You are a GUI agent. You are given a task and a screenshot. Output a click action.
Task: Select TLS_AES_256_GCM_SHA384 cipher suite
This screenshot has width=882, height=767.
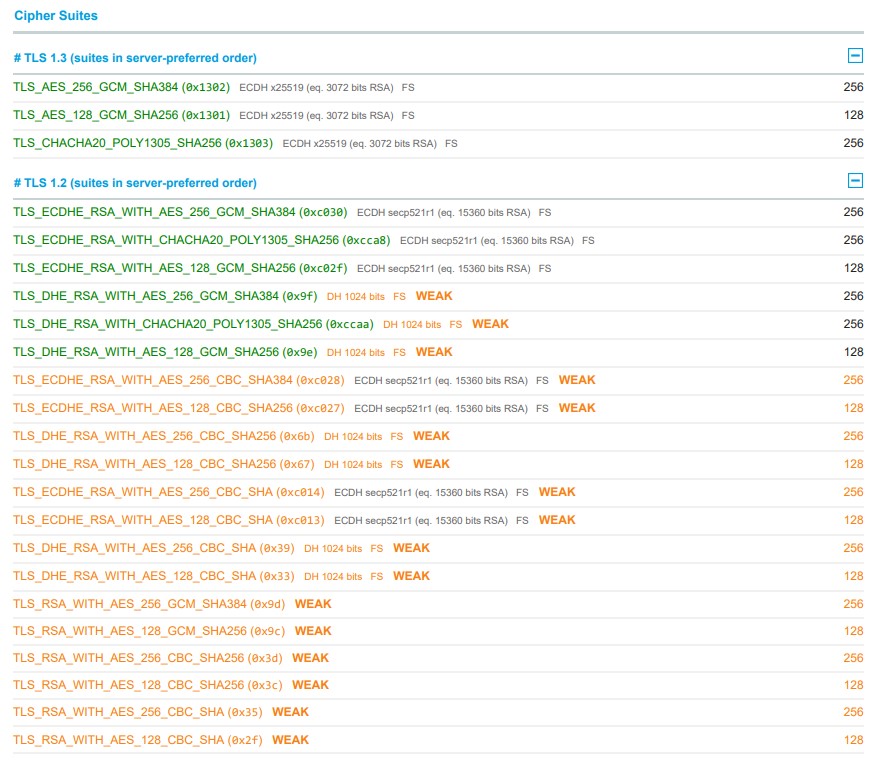point(117,87)
